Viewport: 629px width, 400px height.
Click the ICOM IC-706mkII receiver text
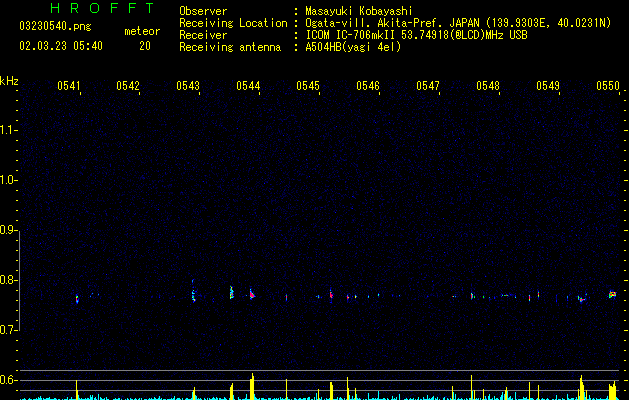(416, 35)
